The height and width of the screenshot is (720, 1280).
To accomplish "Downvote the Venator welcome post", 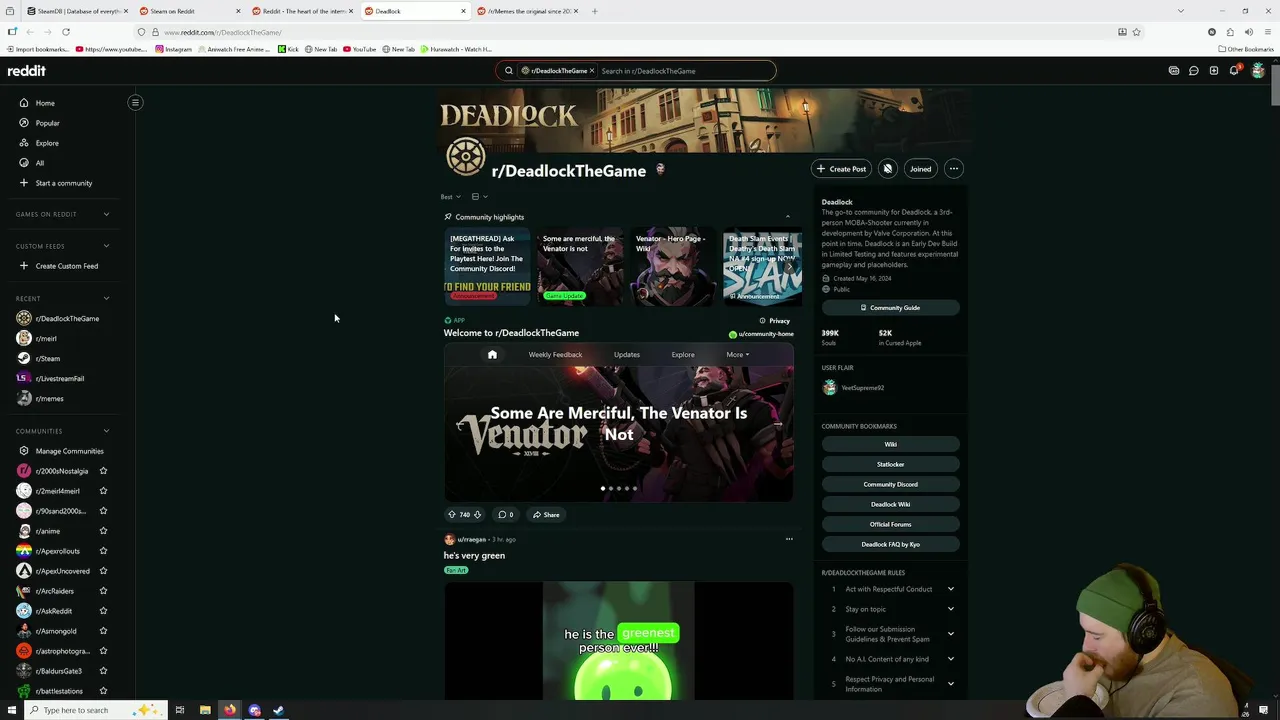I will point(477,515).
